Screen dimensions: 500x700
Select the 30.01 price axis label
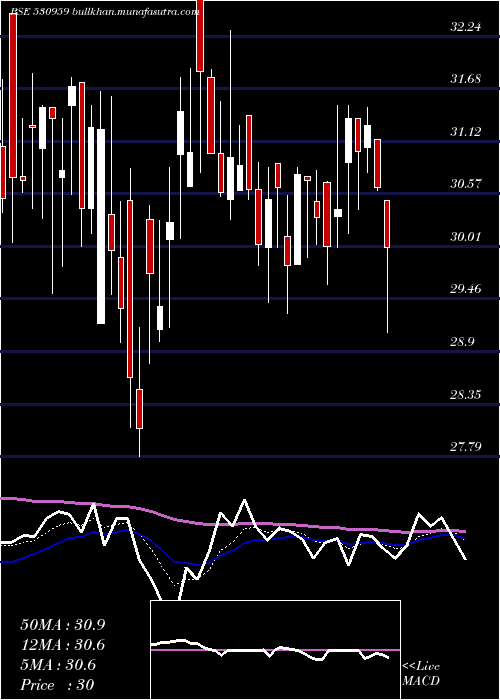(466, 236)
